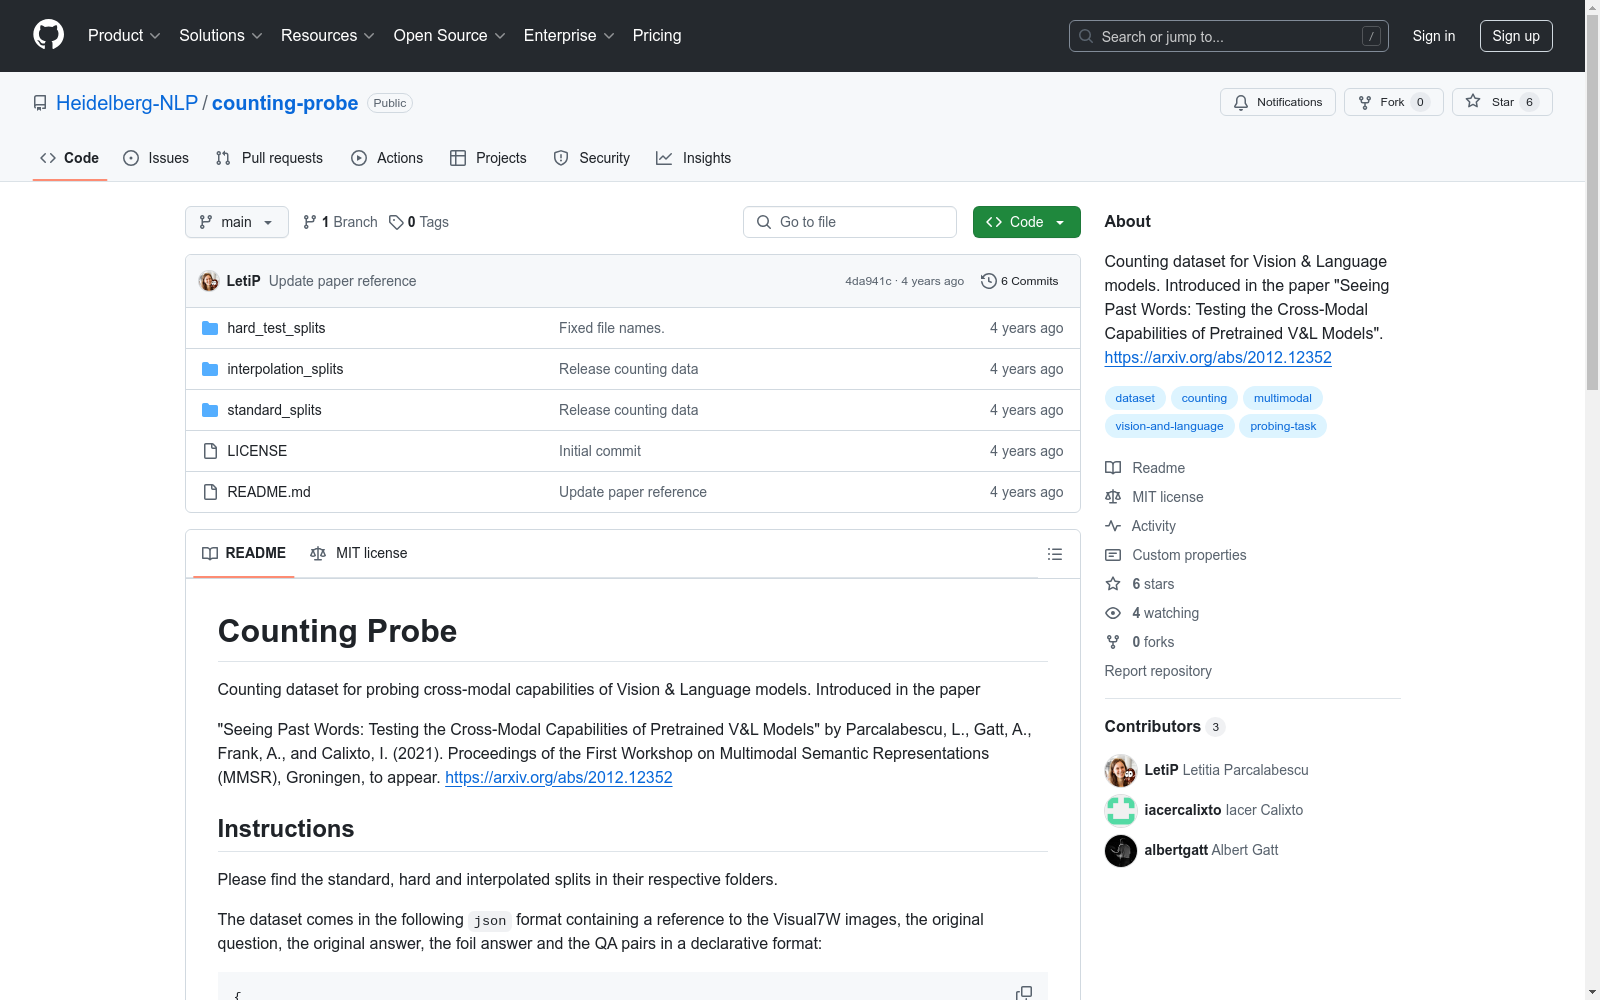This screenshot has width=1600, height=1000.
Task: Click the Sign up button
Action: (x=1516, y=36)
